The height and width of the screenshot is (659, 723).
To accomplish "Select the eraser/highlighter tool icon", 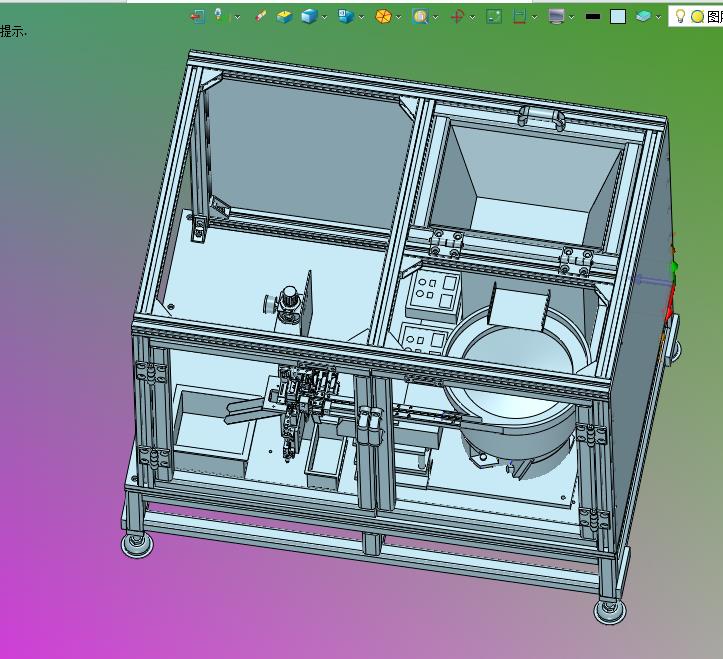I will 261,17.
